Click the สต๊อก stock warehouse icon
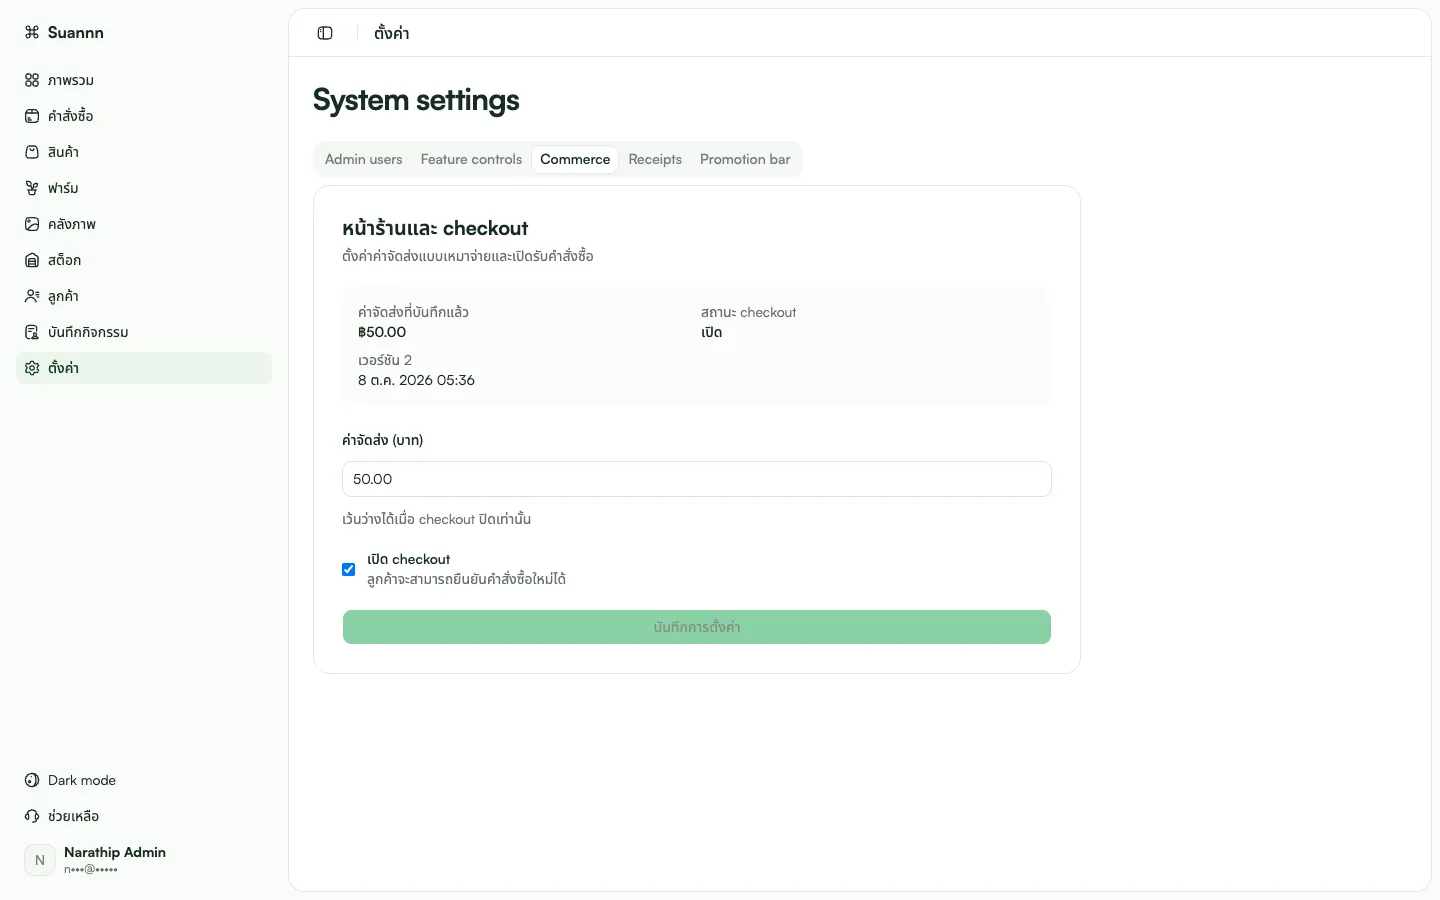The image size is (1440, 900). click(x=32, y=260)
